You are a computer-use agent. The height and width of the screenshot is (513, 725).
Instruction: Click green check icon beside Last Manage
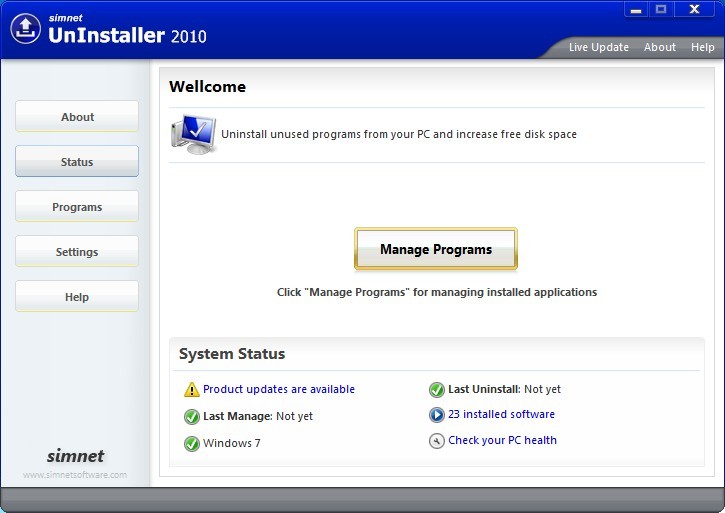tap(191, 417)
